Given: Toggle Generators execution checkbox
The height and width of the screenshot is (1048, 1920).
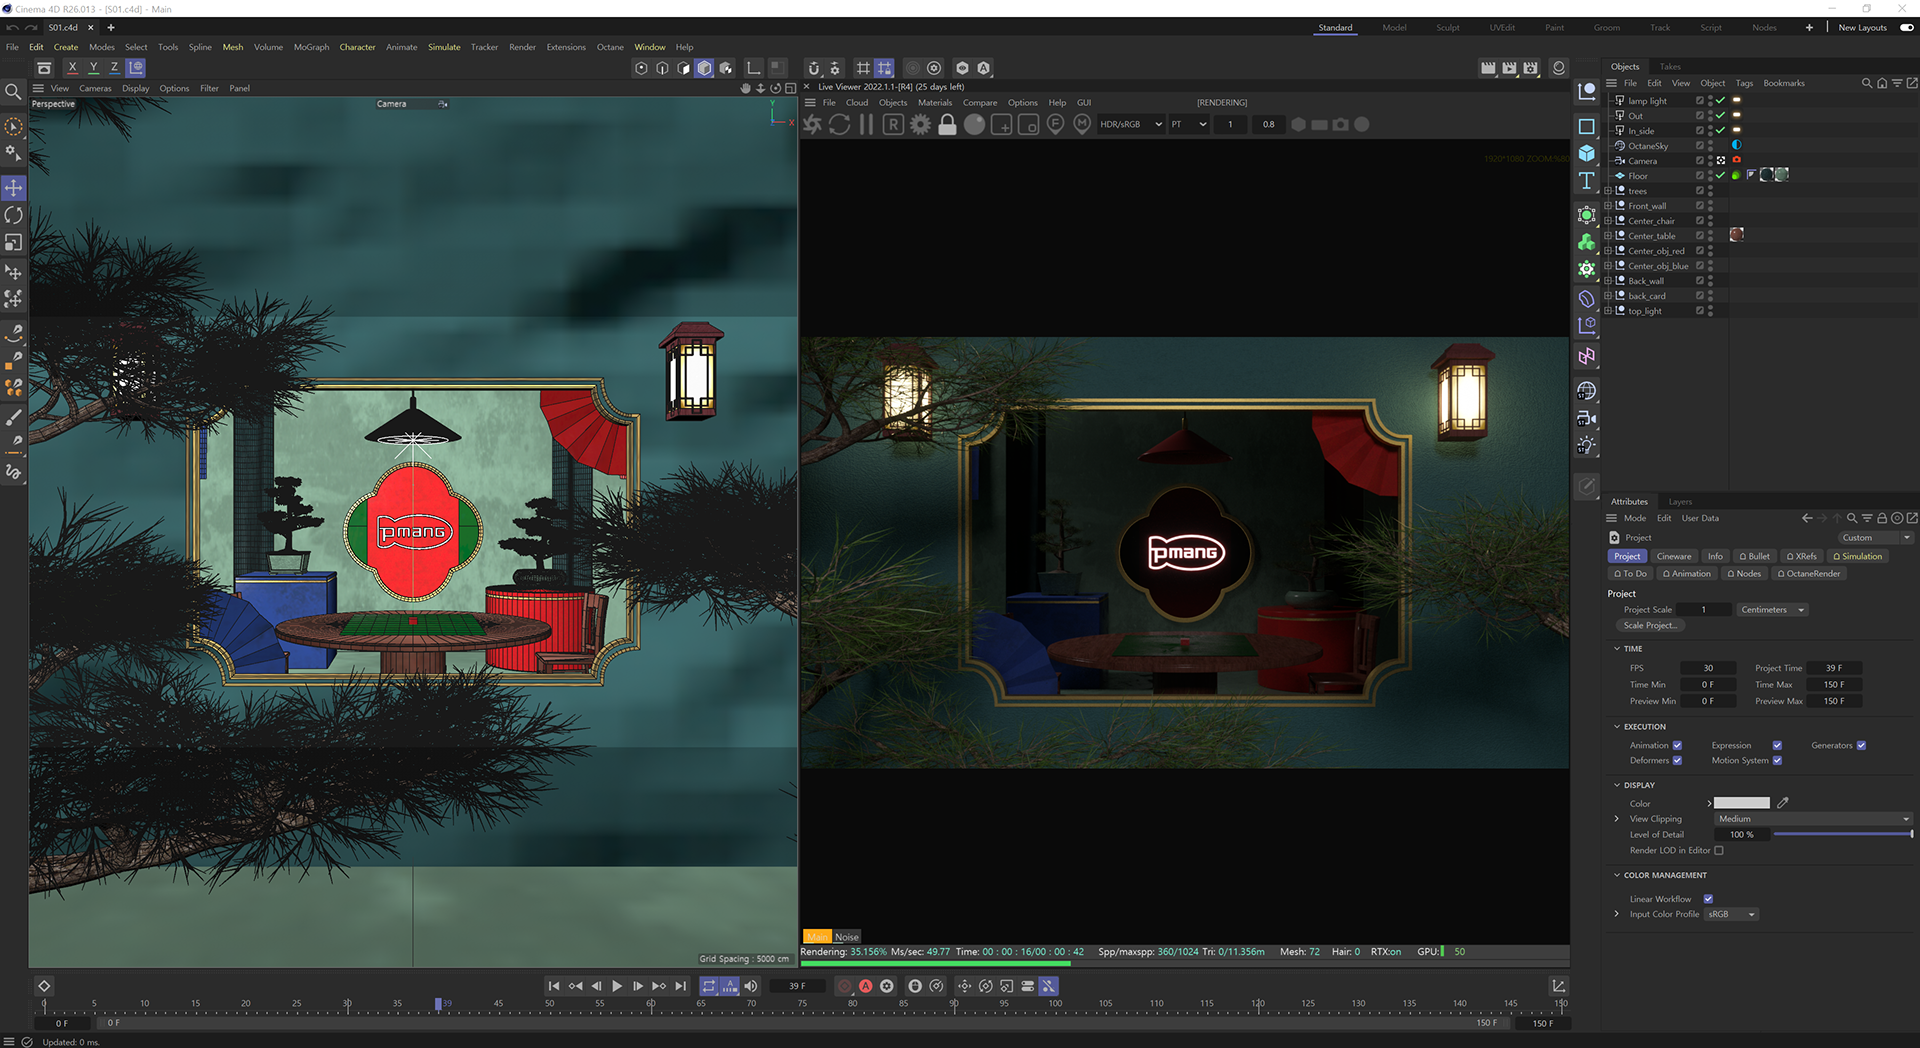Looking at the screenshot, I should (1861, 745).
